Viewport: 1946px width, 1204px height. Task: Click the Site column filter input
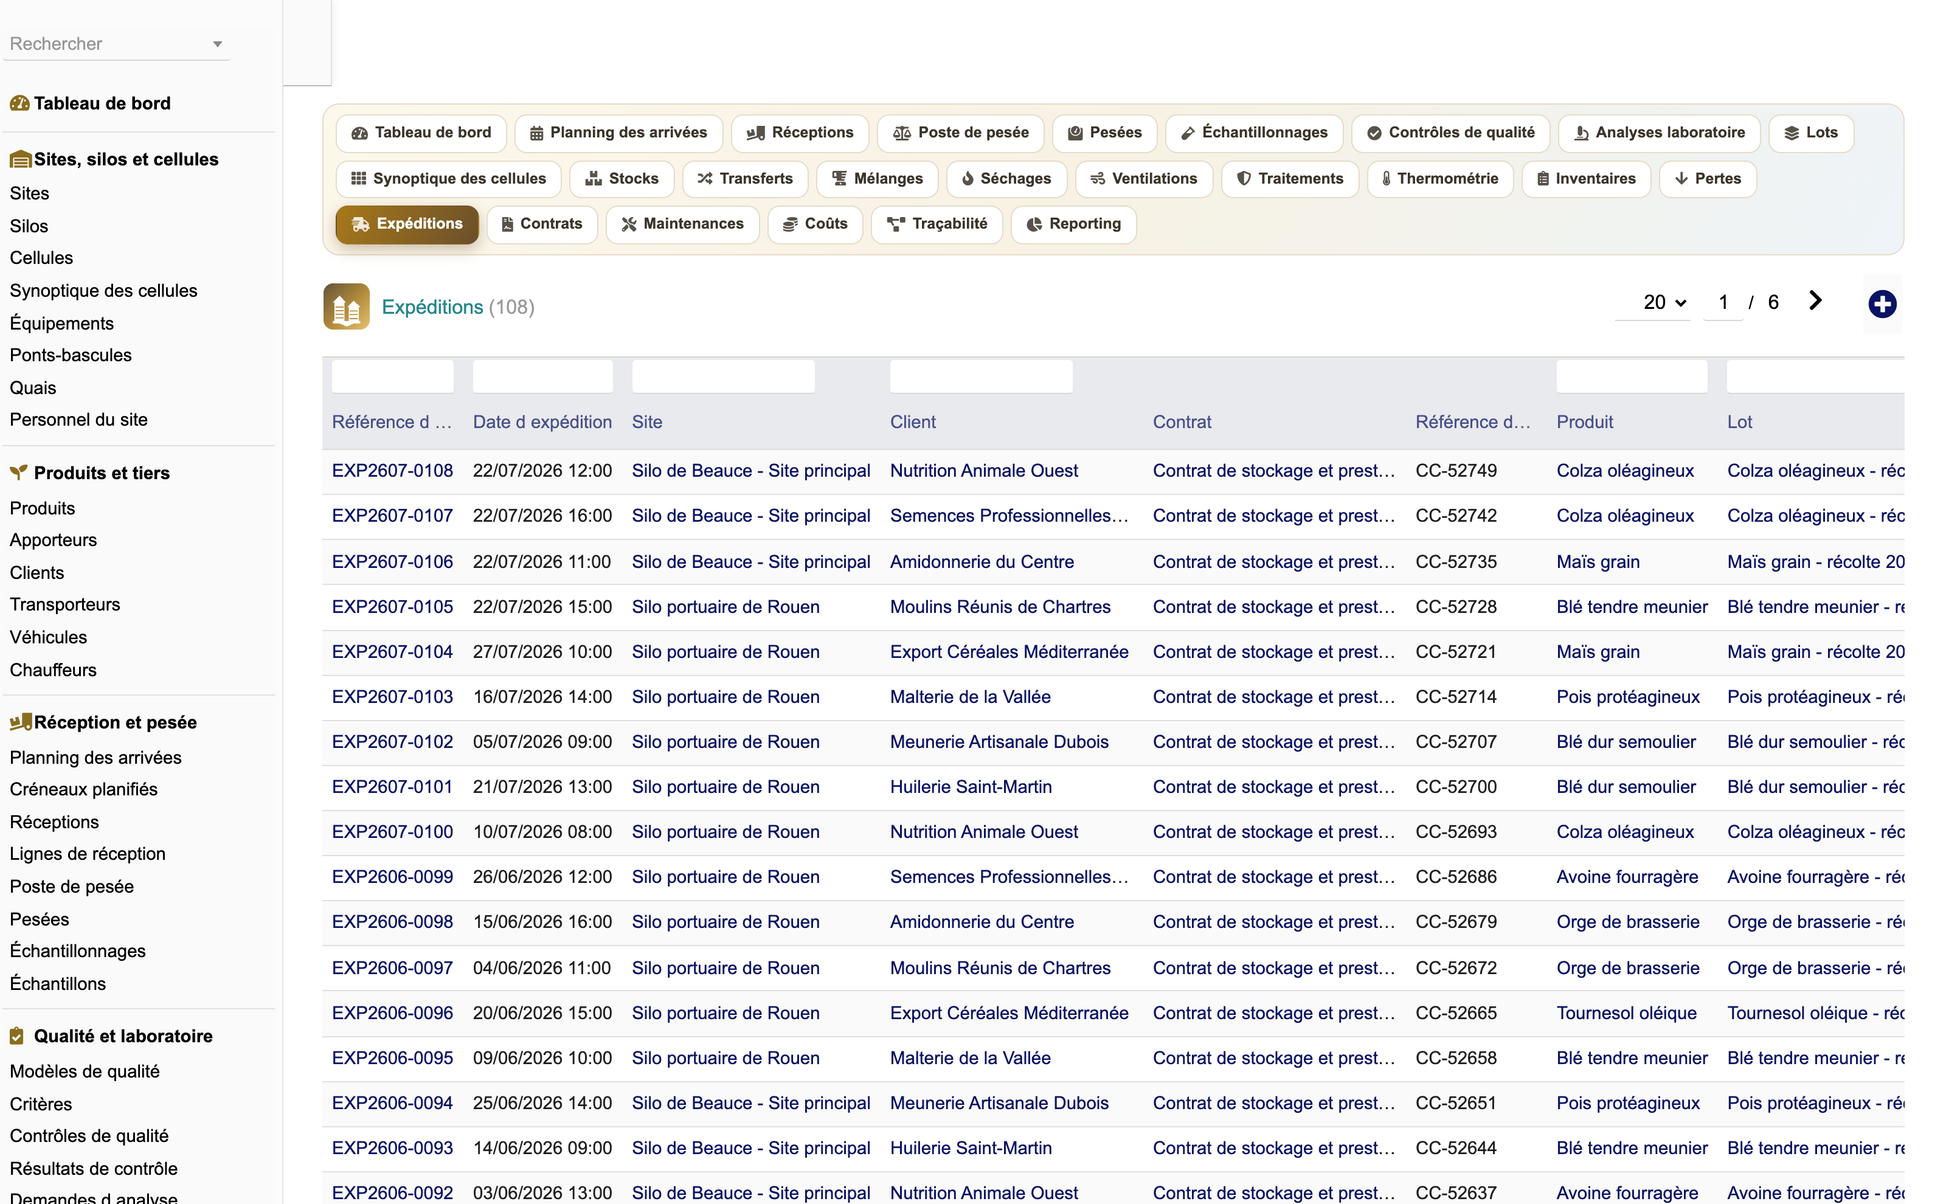click(x=723, y=377)
